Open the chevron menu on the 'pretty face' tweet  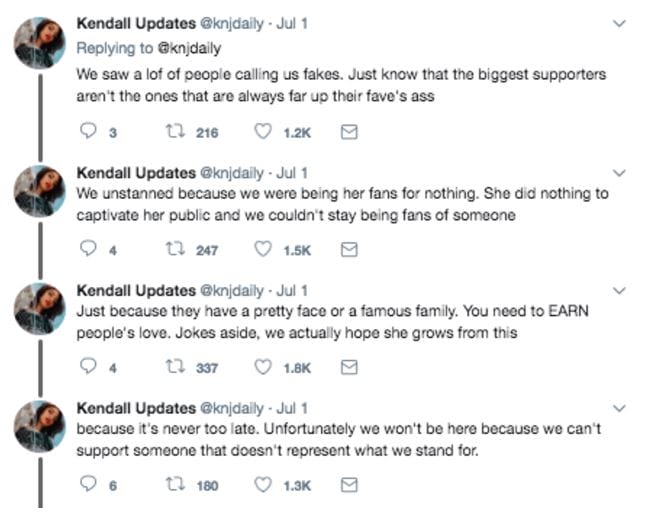click(620, 290)
